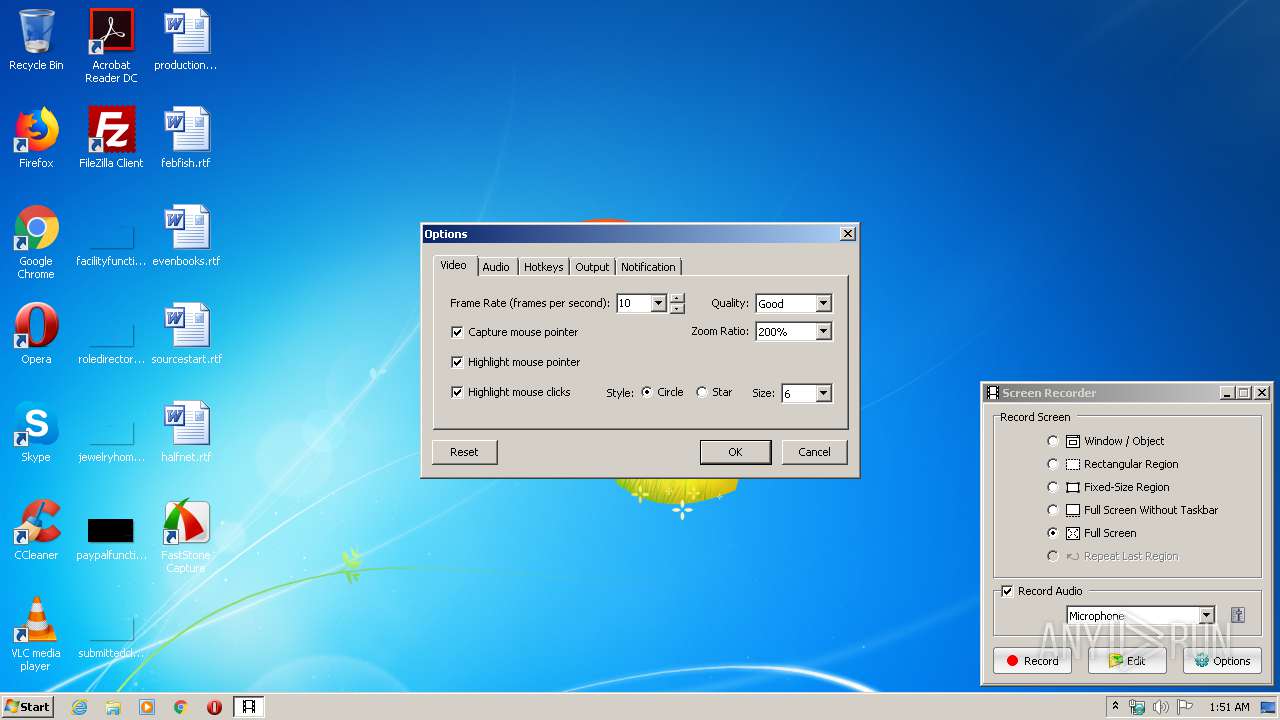This screenshot has width=1280, height=720.
Task: Select Circle click style
Action: [647, 392]
